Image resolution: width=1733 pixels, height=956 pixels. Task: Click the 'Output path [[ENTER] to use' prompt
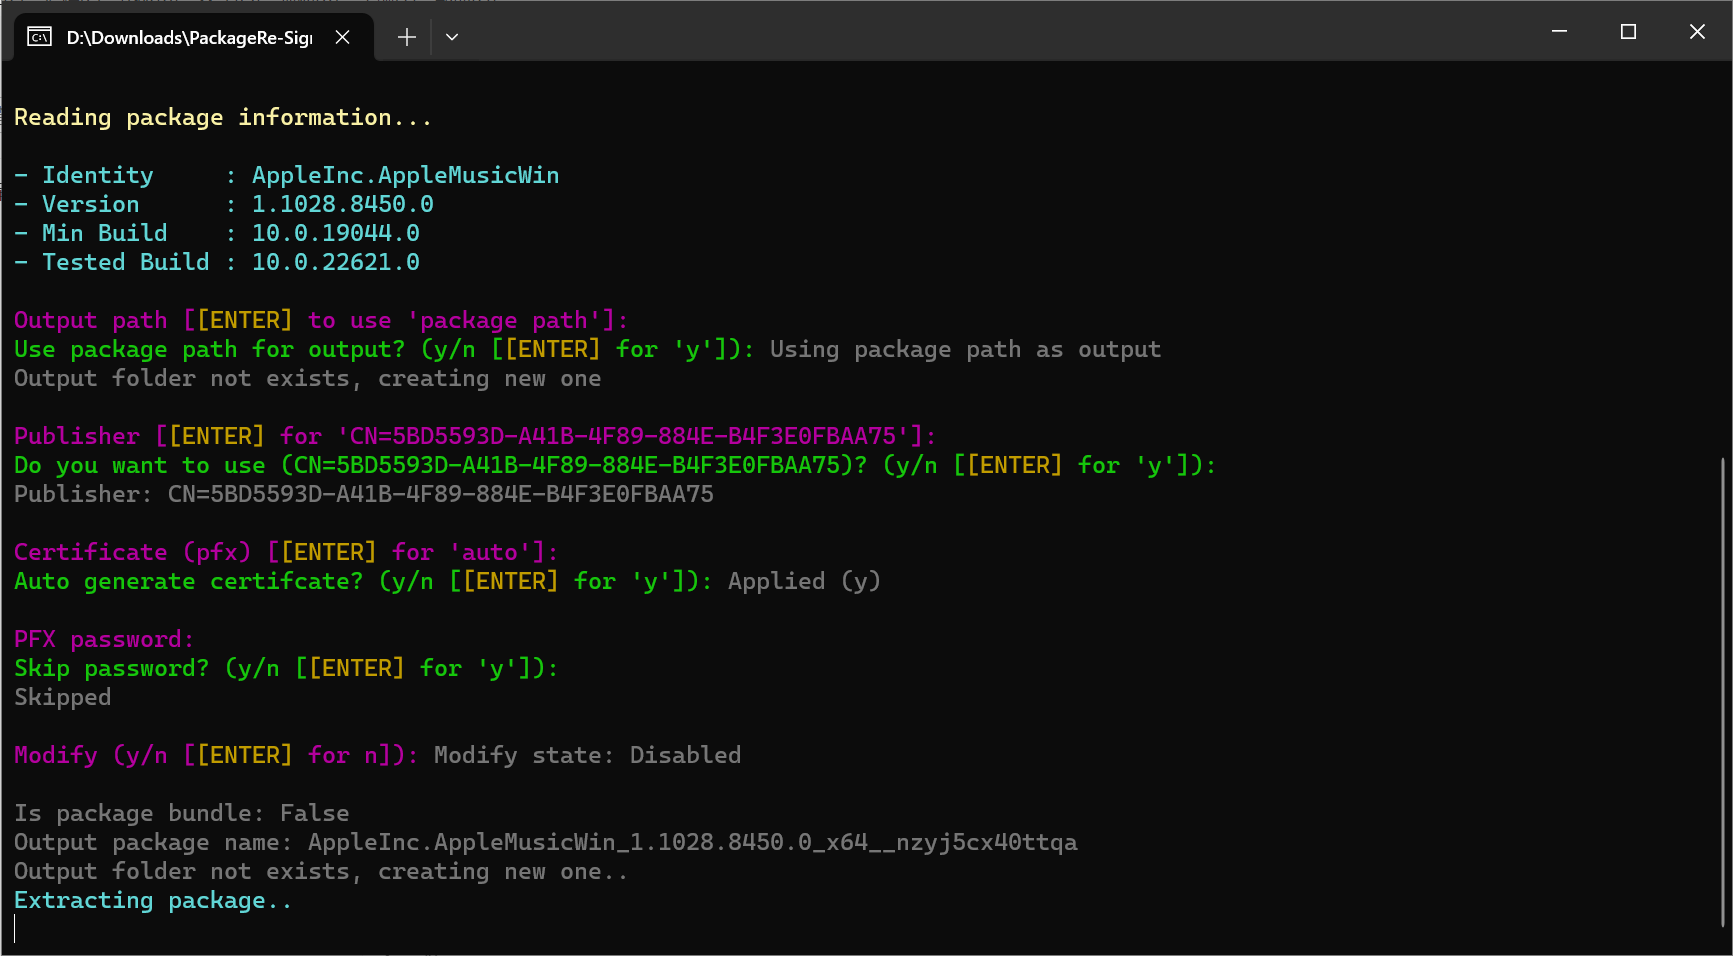coord(321,320)
